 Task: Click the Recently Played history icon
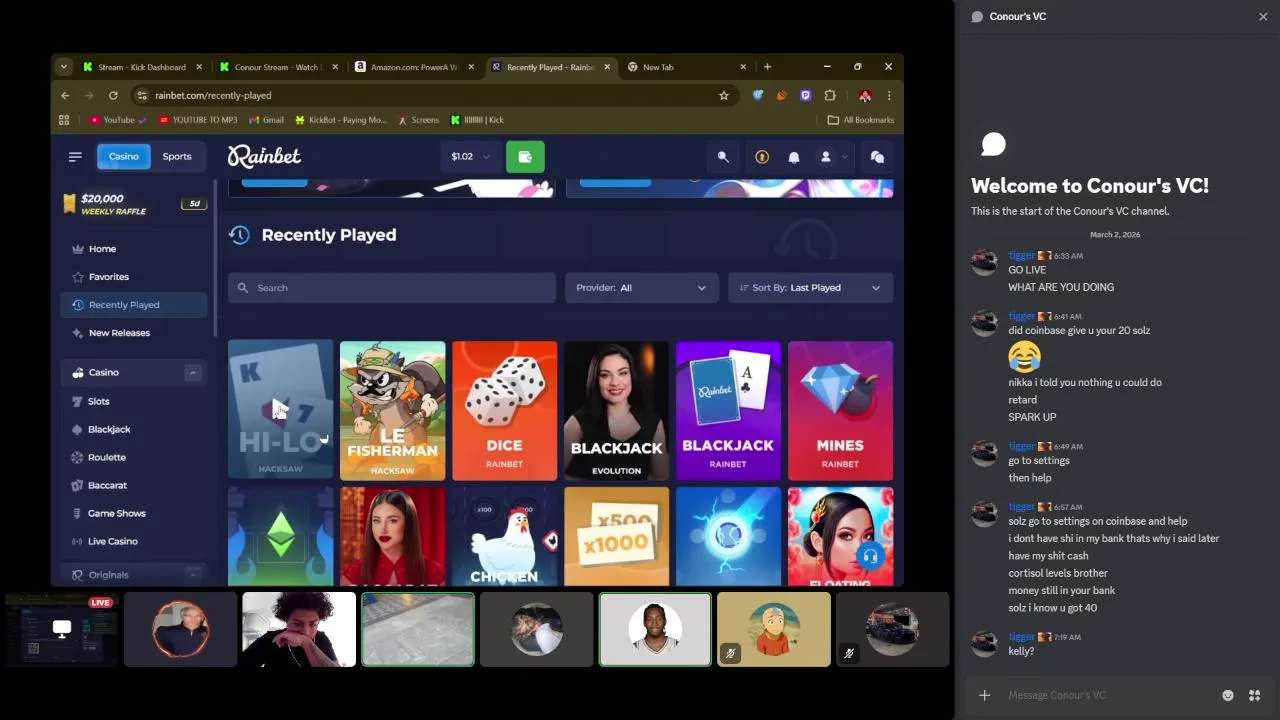point(239,235)
